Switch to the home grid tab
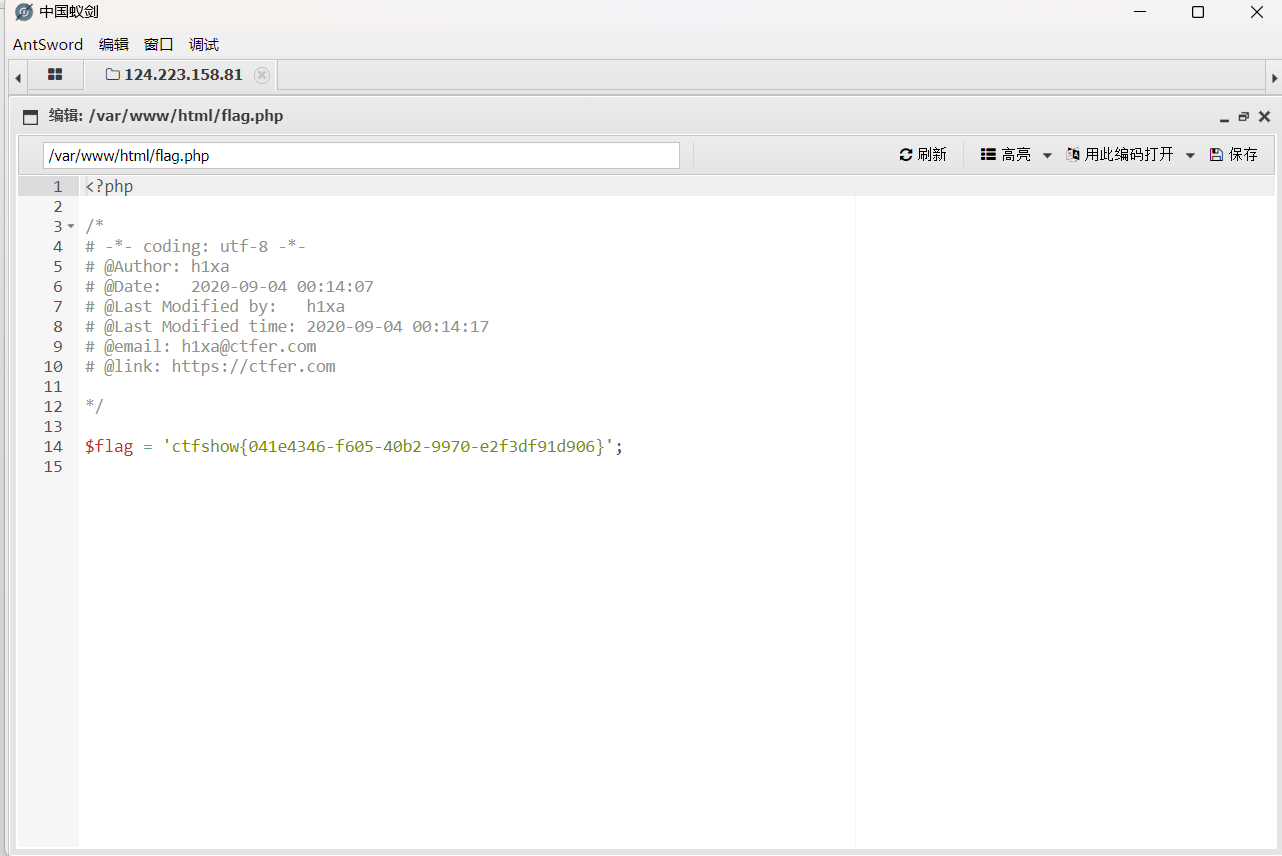This screenshot has width=1282, height=856. (x=55, y=75)
